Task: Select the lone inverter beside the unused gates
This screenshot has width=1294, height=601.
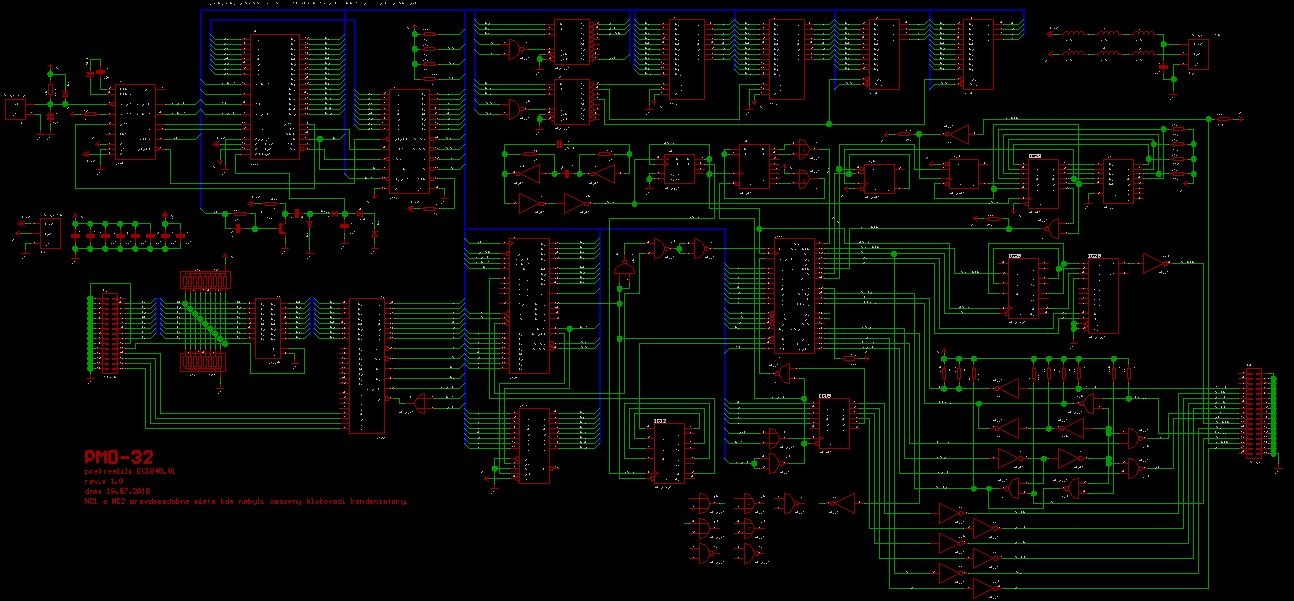Action: (844, 505)
